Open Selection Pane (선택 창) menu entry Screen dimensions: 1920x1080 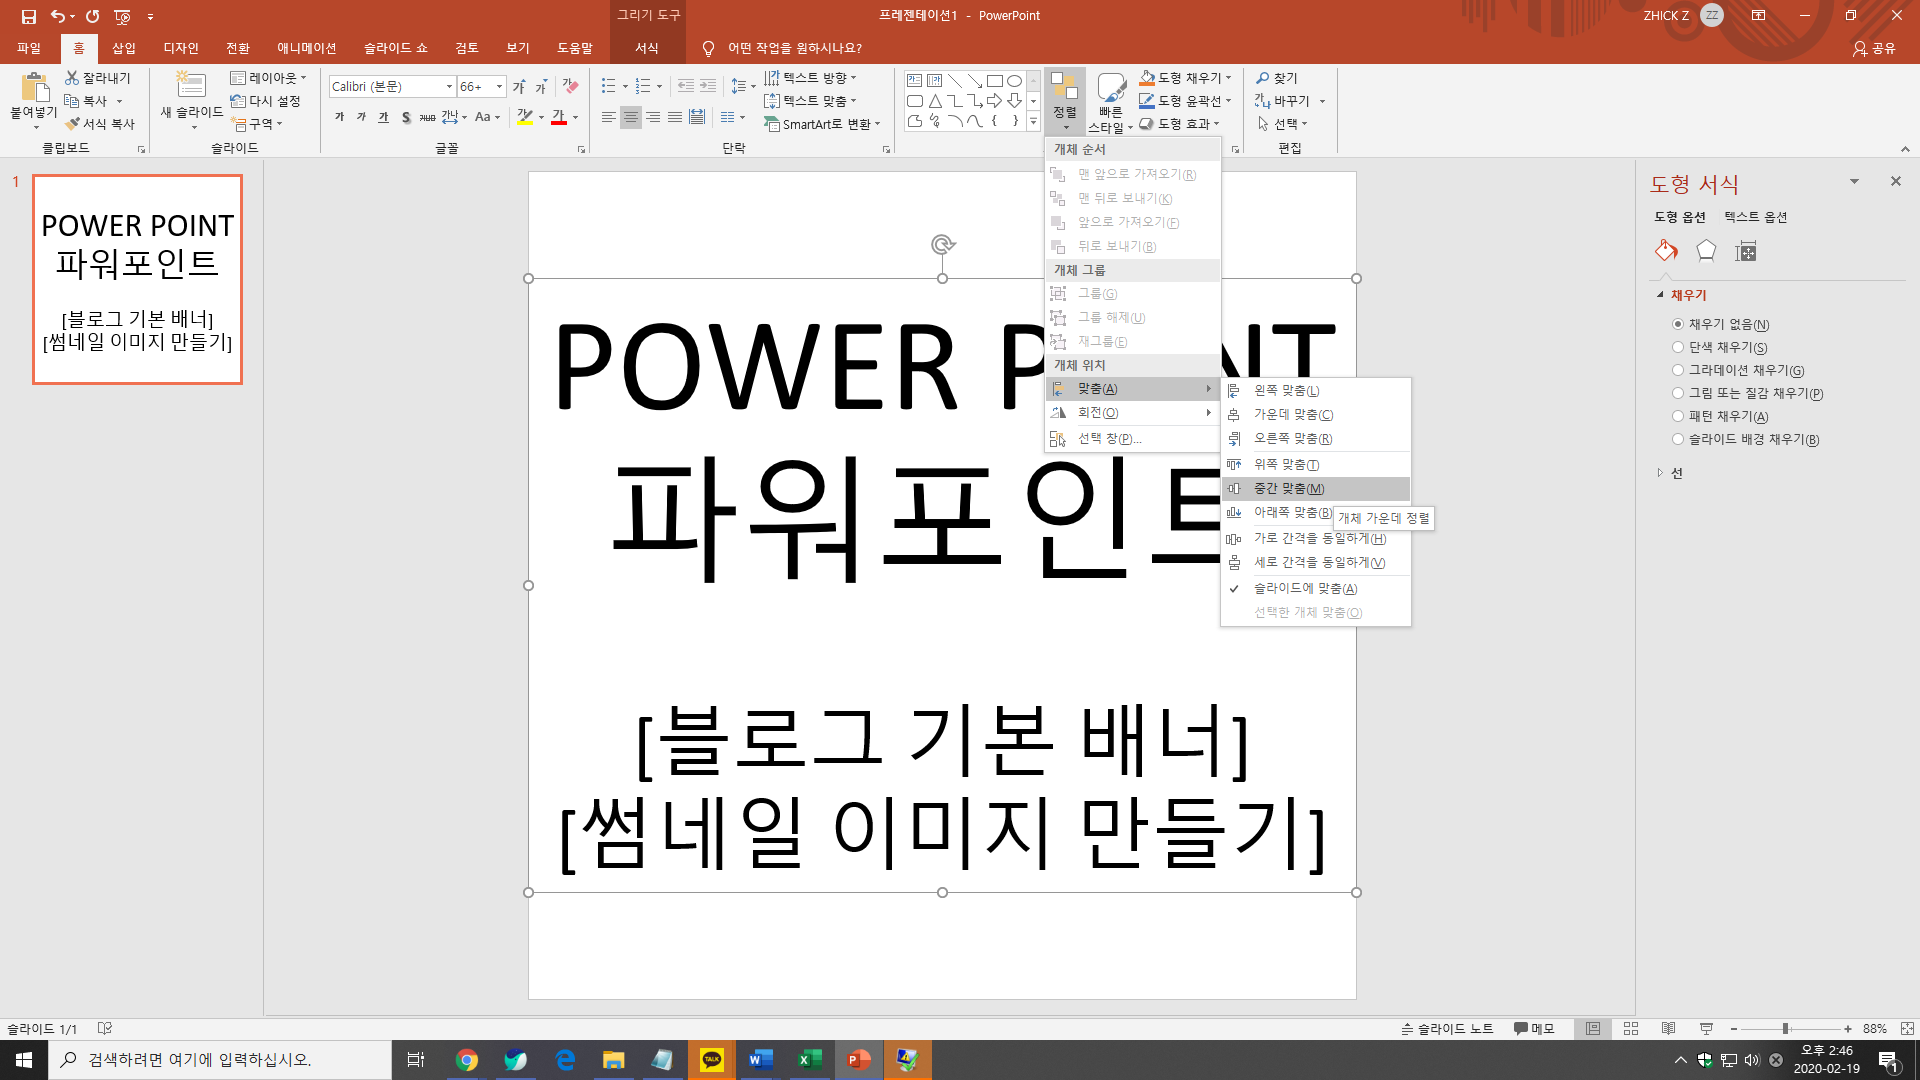[x=1132, y=439]
